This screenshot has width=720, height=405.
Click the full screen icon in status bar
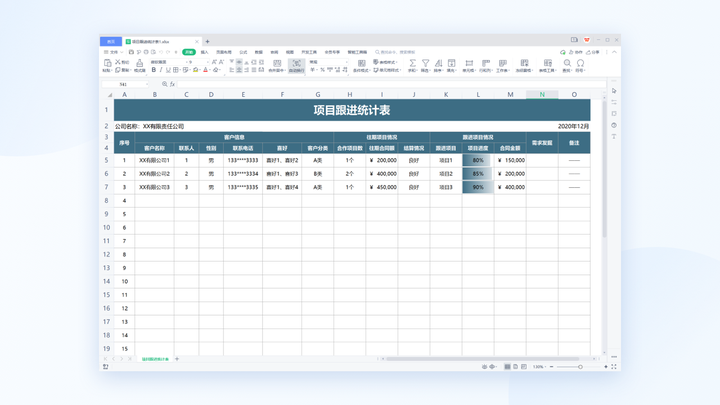click(614, 366)
